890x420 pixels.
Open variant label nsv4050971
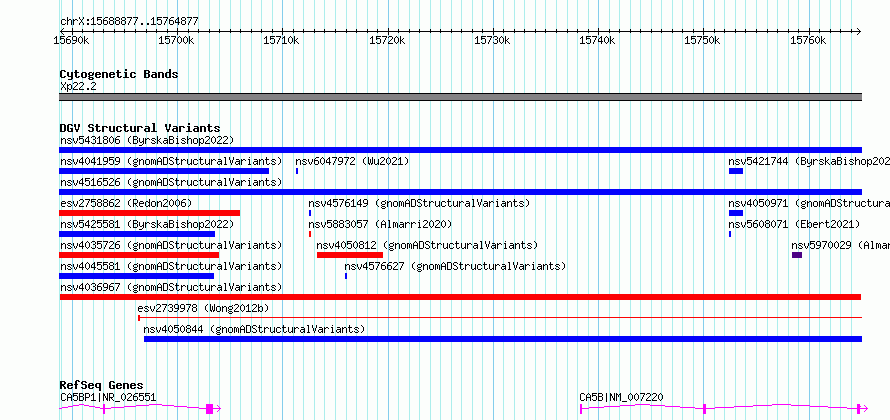[809, 203]
